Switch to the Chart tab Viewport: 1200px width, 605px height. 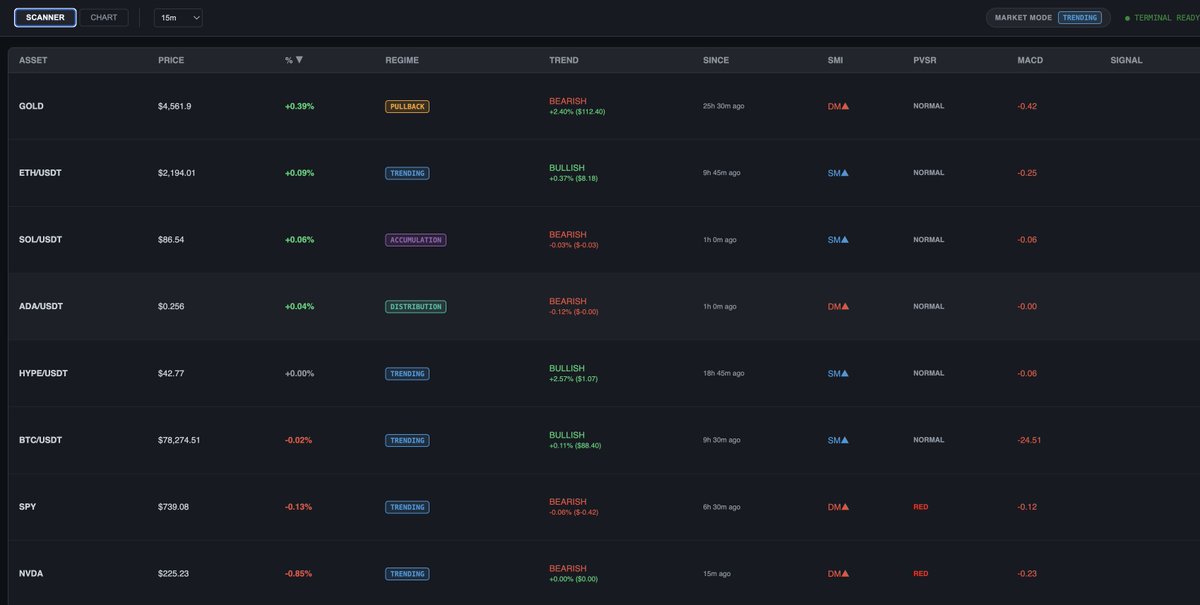pos(104,17)
